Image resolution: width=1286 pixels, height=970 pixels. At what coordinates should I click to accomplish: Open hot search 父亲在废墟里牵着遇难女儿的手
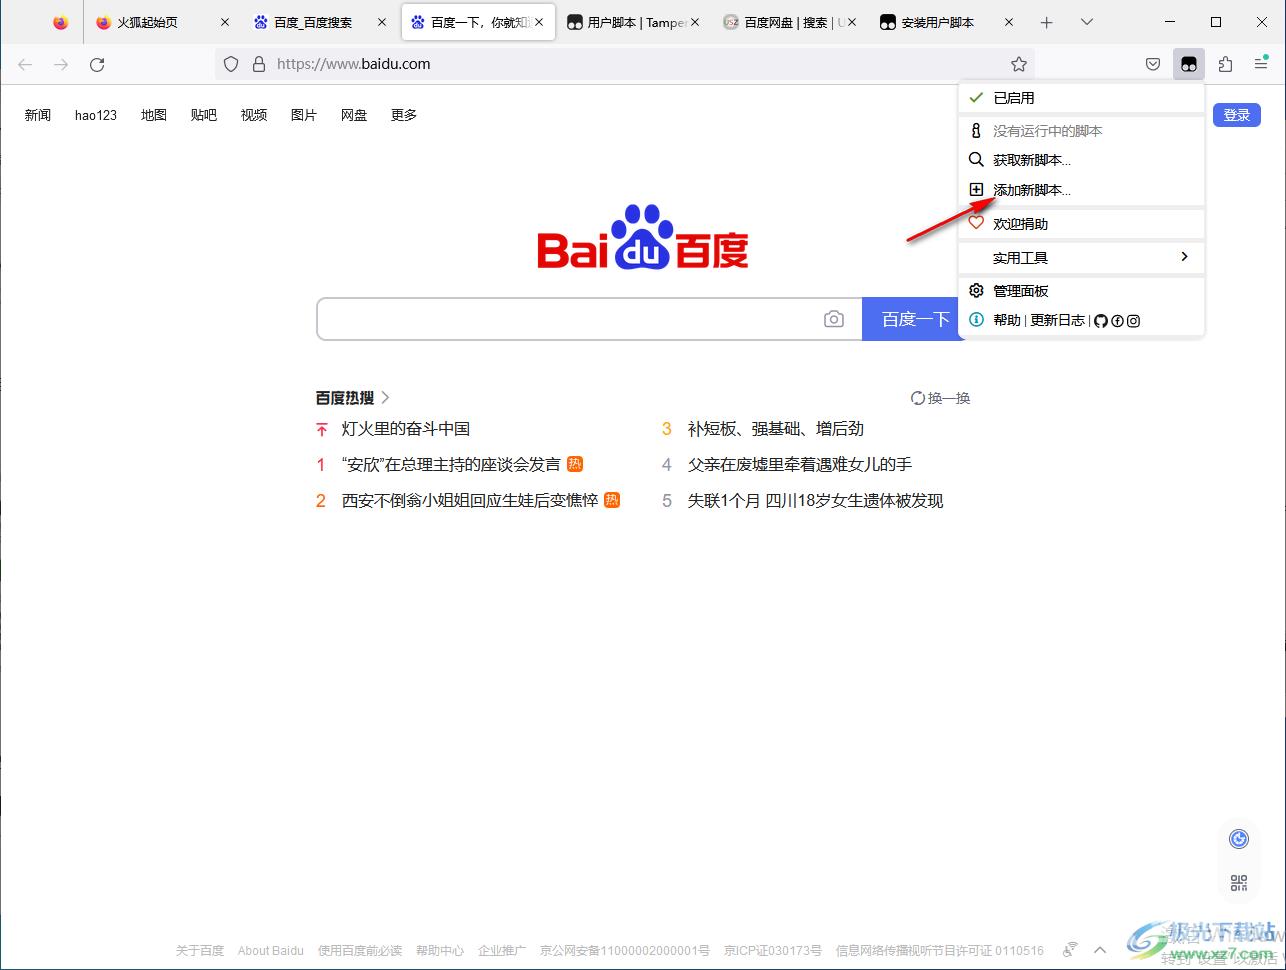800,465
